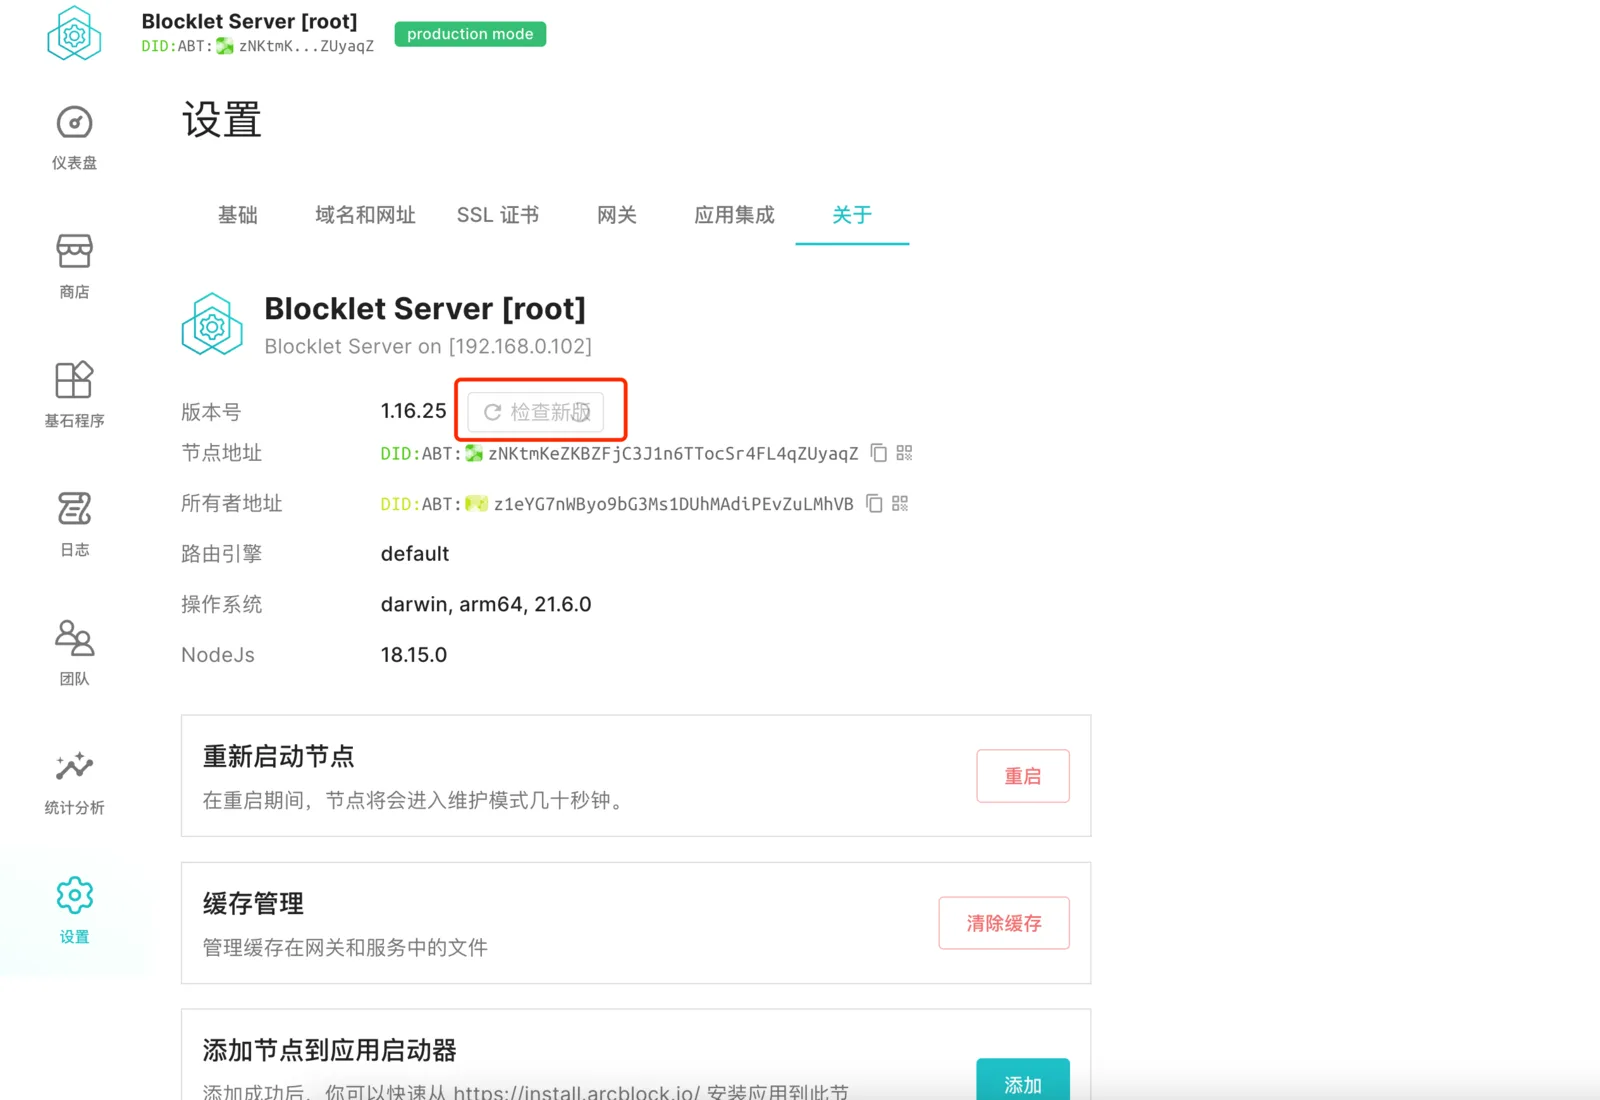Click the 重新启动节点 heading
The height and width of the screenshot is (1100, 1600).
[279, 756]
